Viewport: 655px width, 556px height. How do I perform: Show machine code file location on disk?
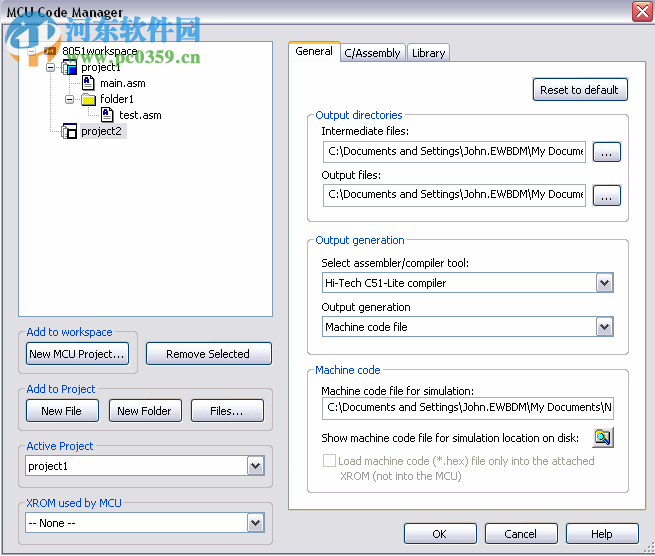pyautogui.click(x=602, y=437)
